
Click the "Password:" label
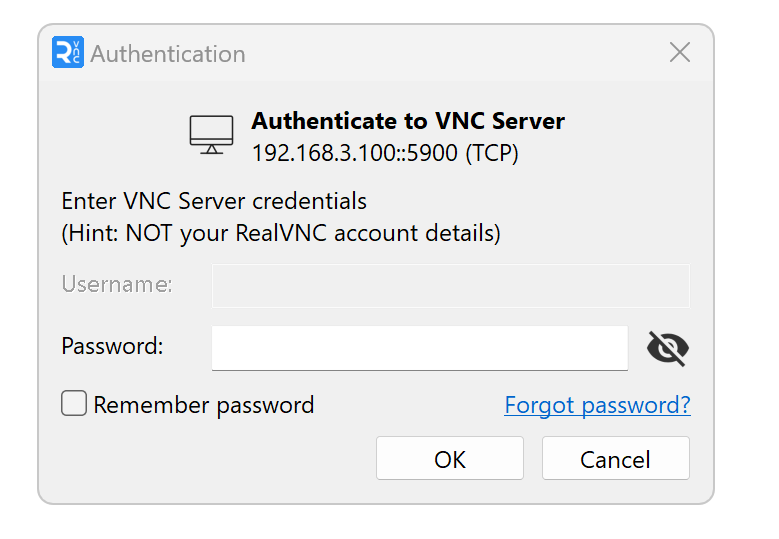112,347
